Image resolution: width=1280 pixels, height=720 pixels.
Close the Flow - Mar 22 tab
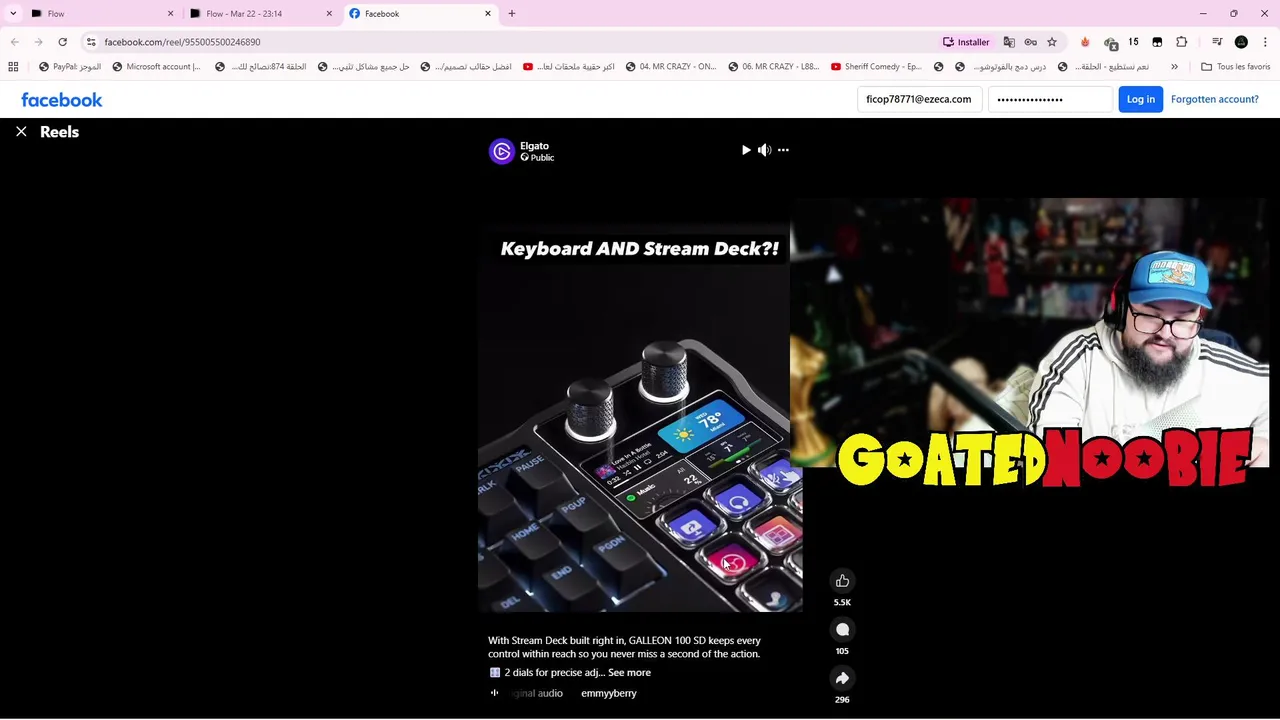329,14
